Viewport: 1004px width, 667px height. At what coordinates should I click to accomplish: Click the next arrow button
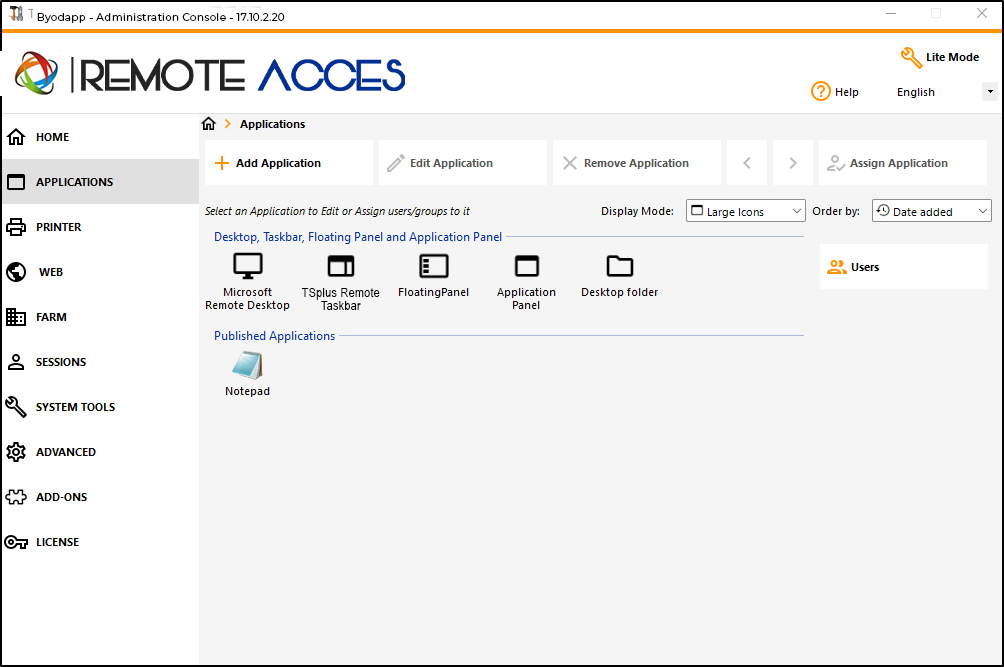793,163
